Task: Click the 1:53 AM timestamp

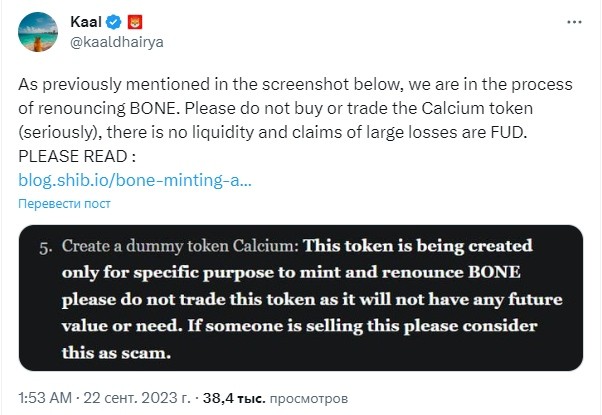Action: pyautogui.click(x=45, y=398)
